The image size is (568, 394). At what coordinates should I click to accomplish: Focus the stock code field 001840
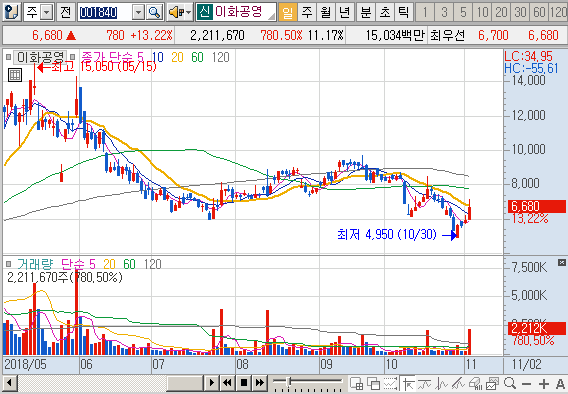(x=104, y=13)
